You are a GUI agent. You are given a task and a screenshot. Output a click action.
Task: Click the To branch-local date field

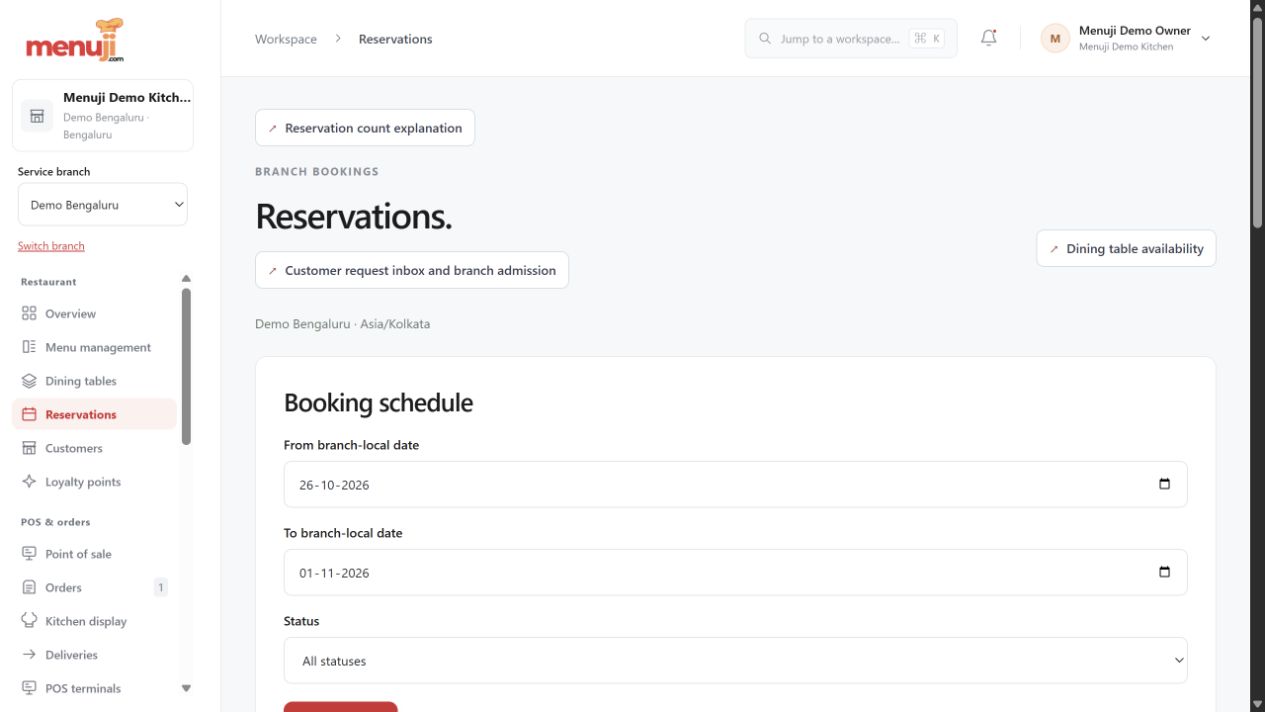[x=736, y=573]
